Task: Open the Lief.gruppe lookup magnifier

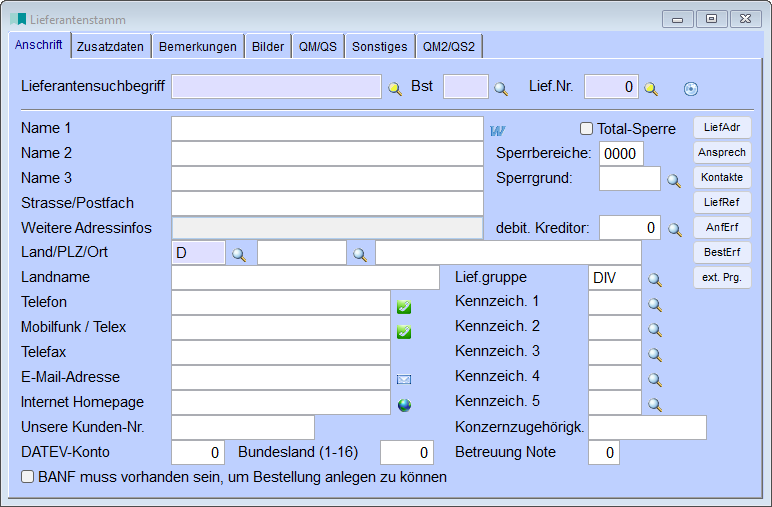Action: click(655, 280)
